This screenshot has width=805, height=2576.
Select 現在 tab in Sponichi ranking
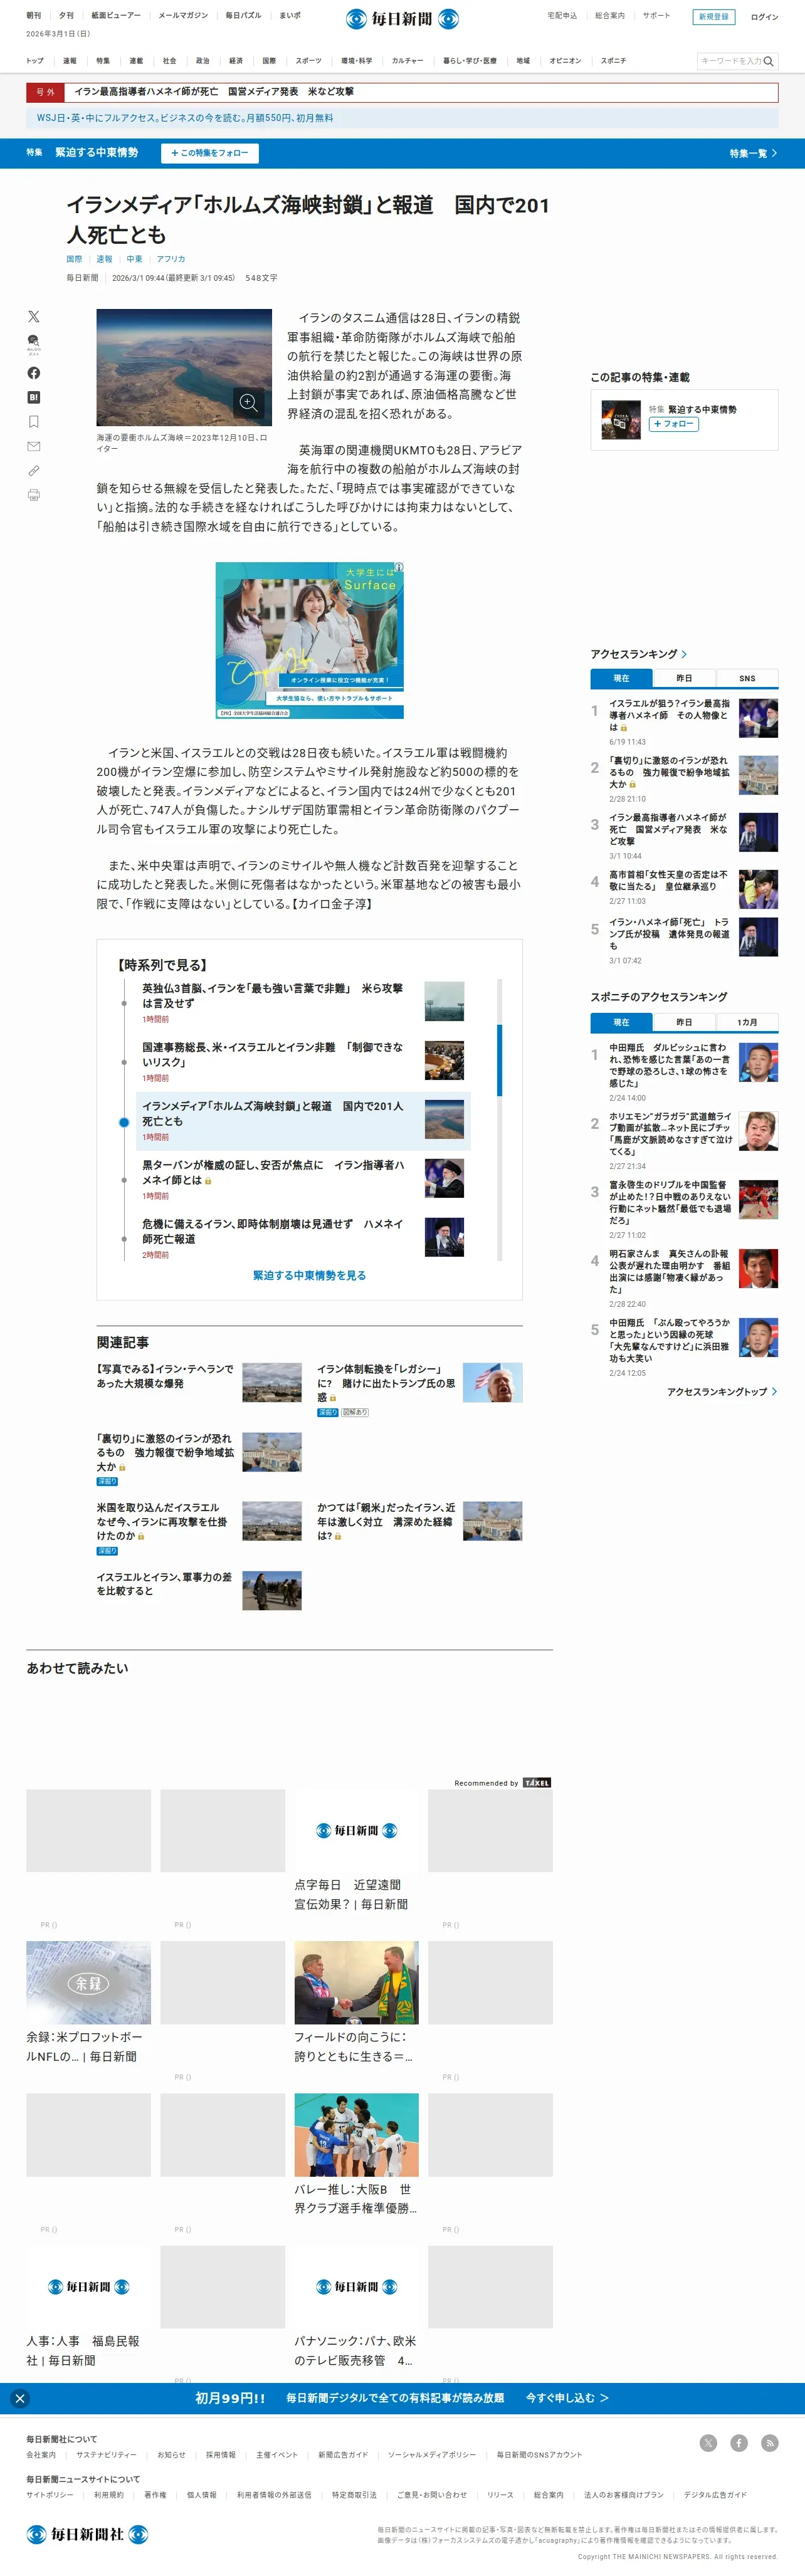pyautogui.click(x=621, y=1022)
